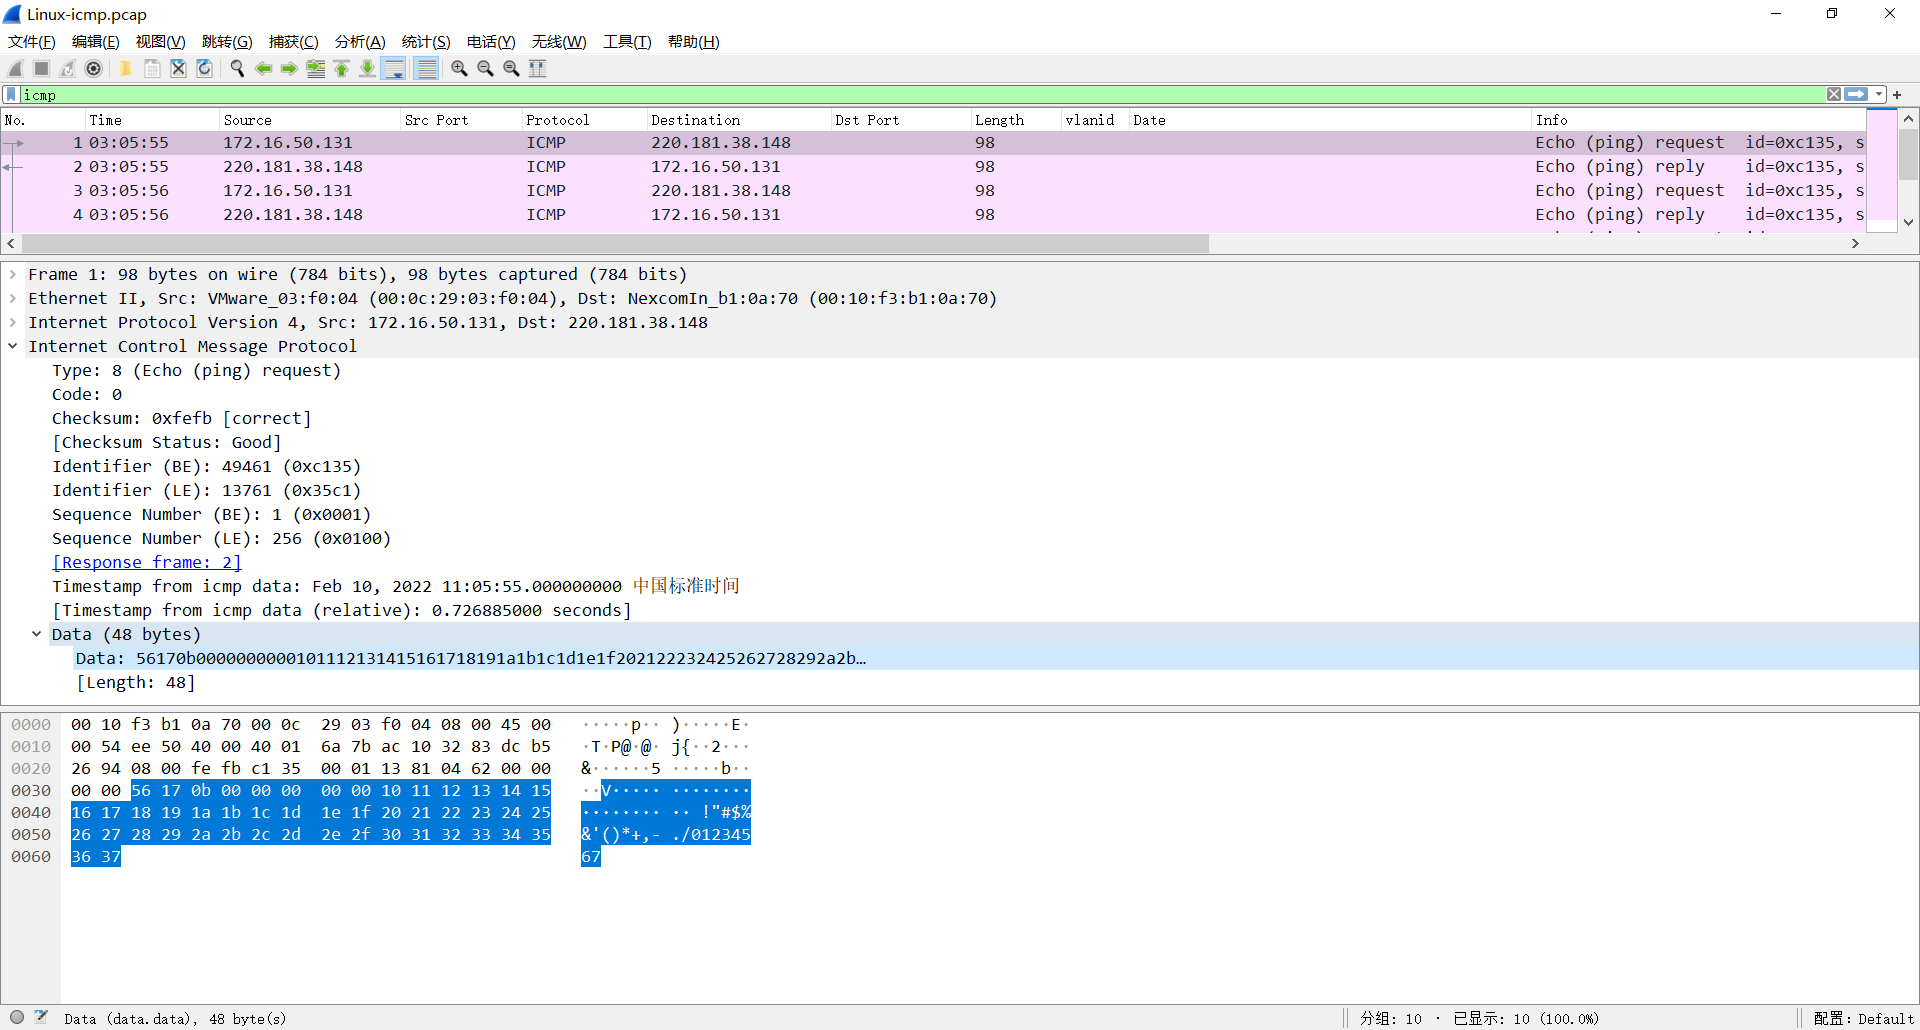Viewport: 1920px width, 1030px height.
Task: Go to the first packet
Action: [342, 68]
